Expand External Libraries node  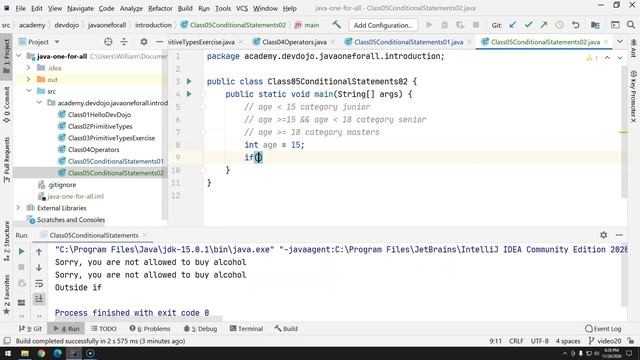pyautogui.click(x=18, y=208)
